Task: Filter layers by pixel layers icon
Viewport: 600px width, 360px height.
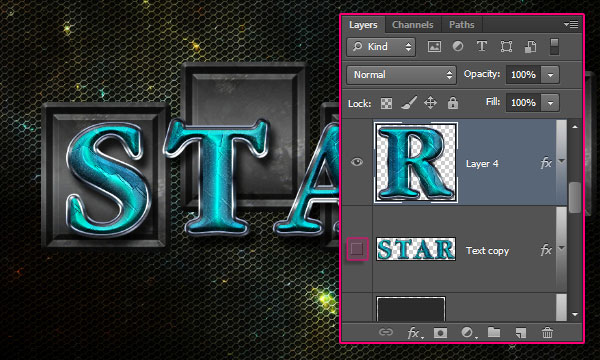Action: [x=434, y=47]
